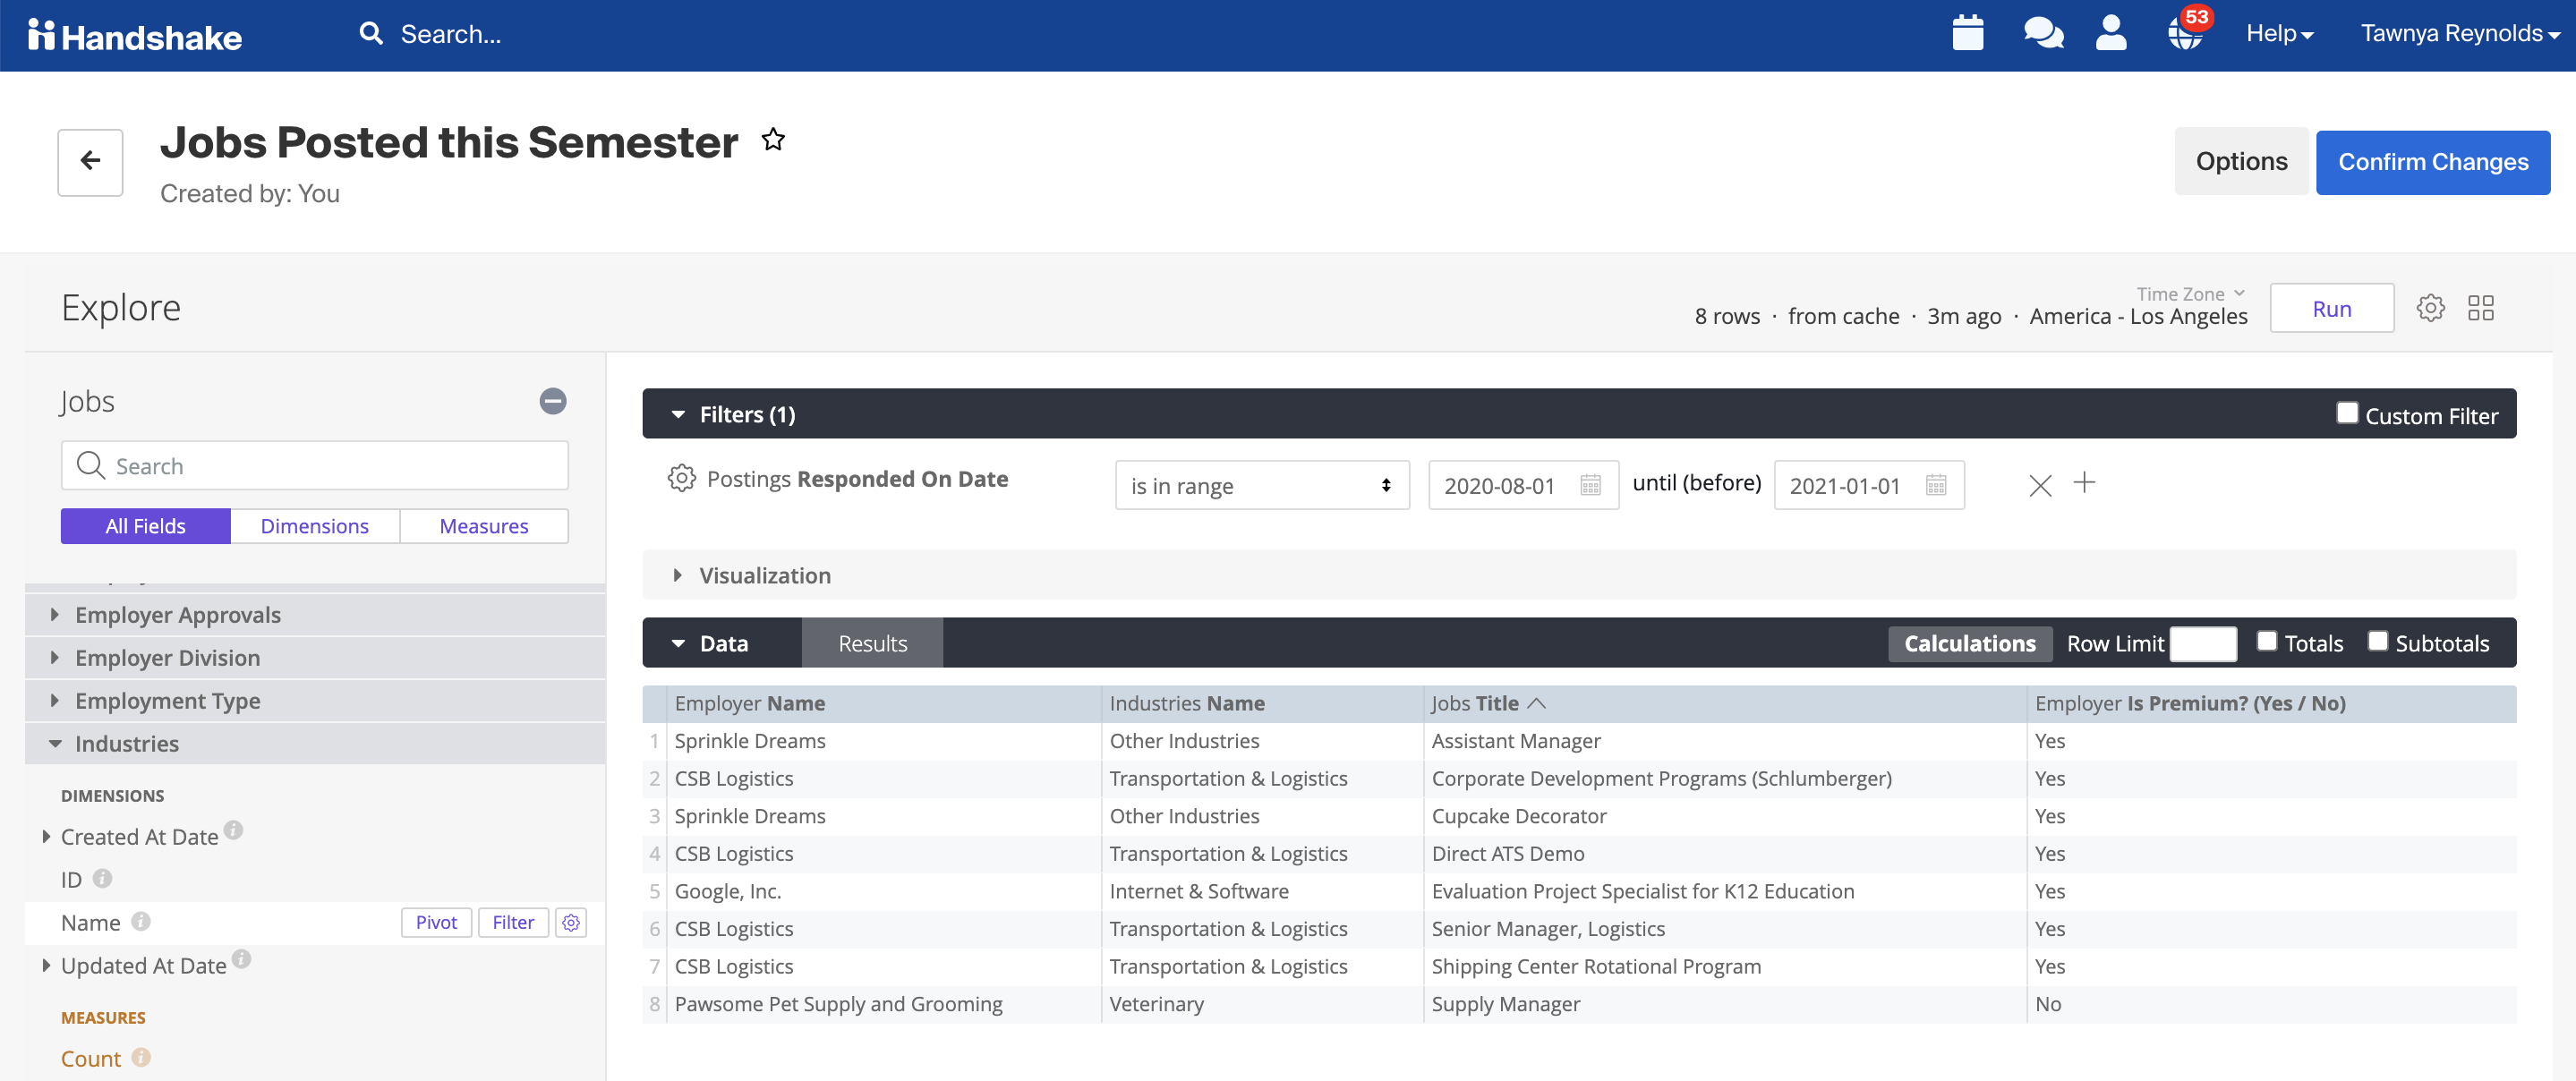This screenshot has width=2576, height=1081.
Task: Click info icon next to Updated At Date
Action: point(241,958)
